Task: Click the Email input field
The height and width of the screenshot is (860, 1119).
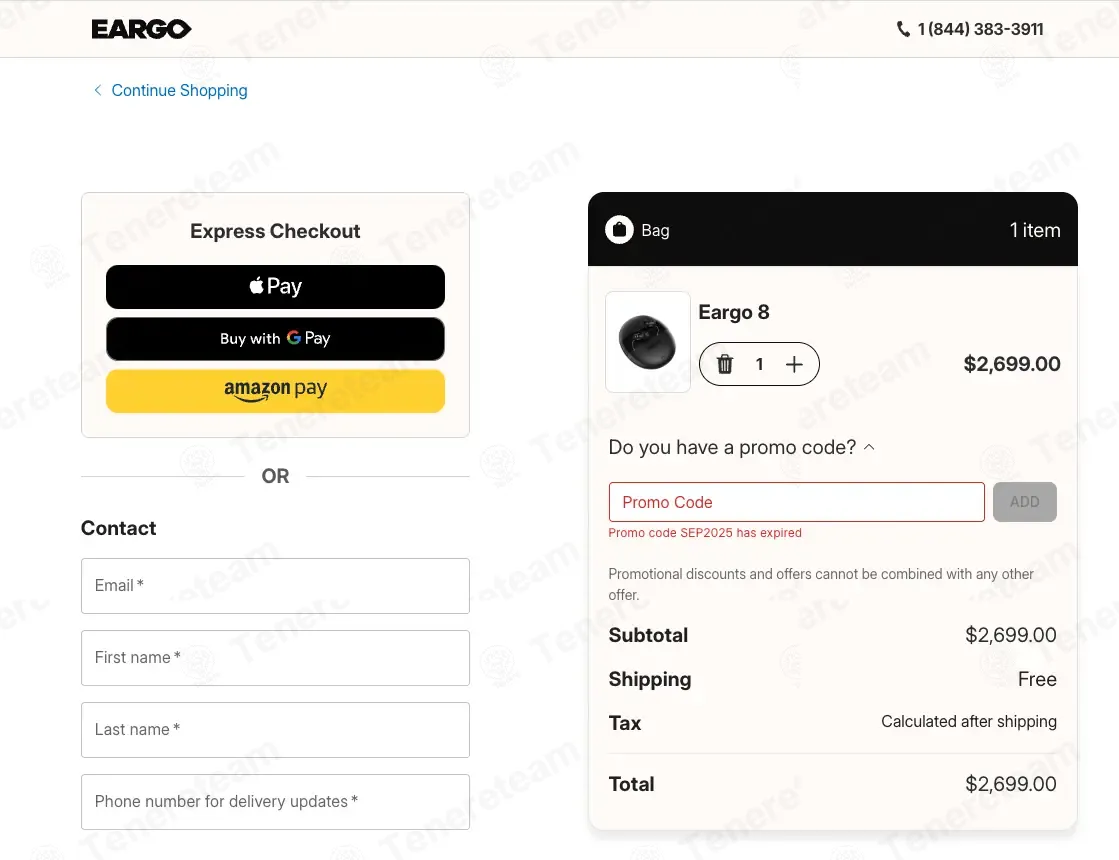Action: tap(275, 586)
